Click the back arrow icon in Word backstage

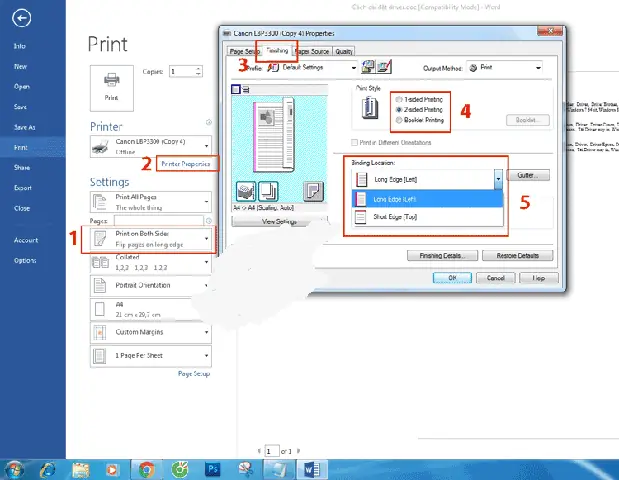(21, 18)
